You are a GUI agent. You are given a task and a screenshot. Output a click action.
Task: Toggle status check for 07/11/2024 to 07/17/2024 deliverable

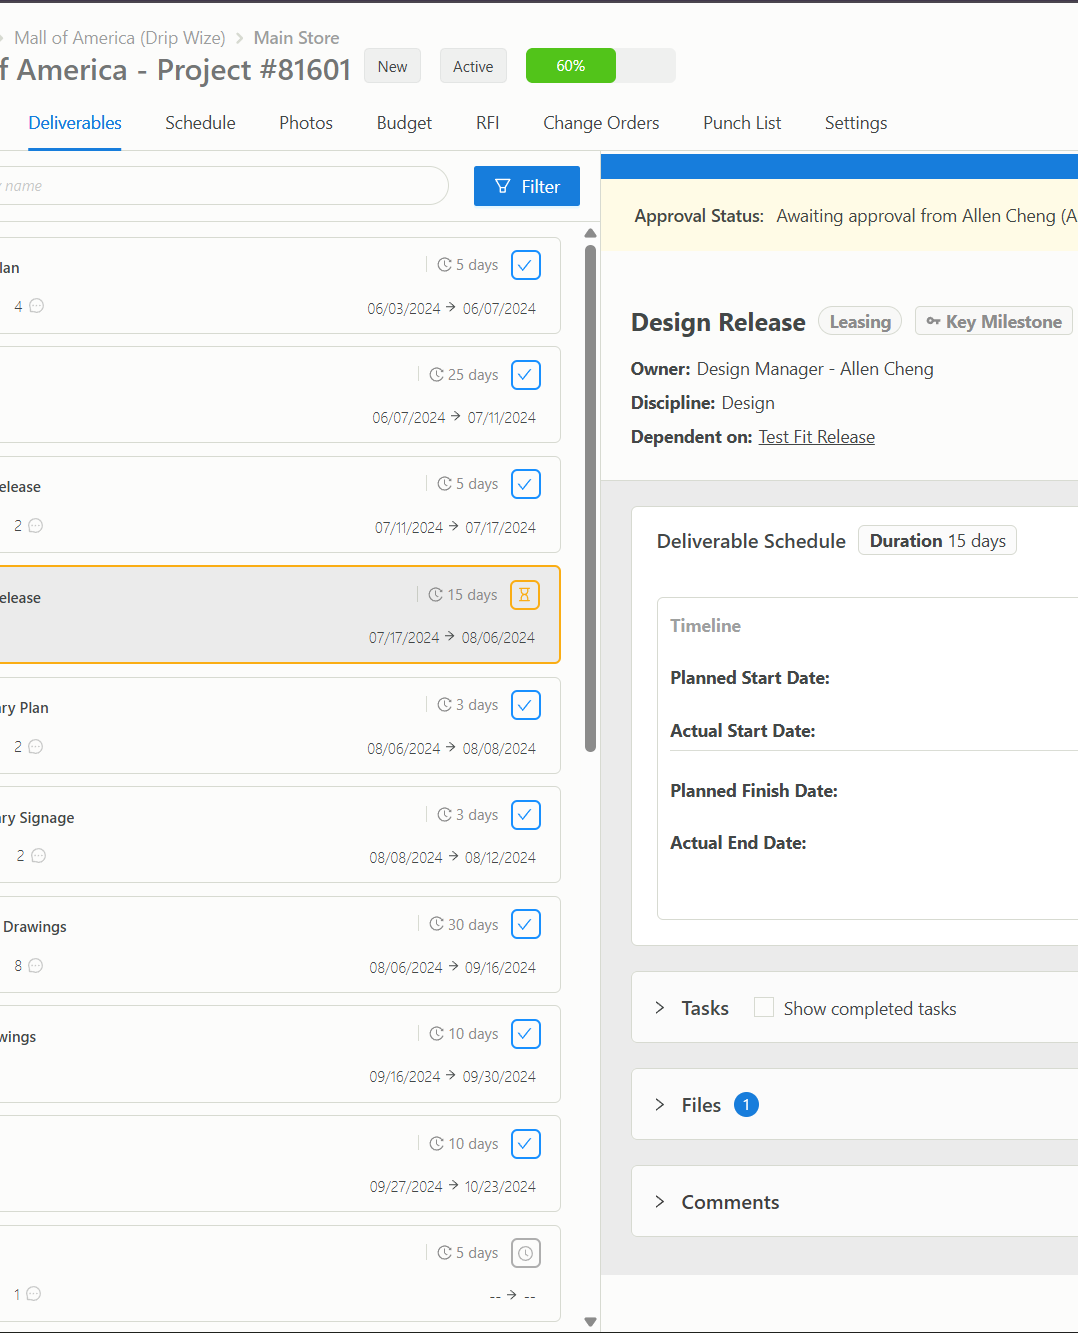(526, 484)
